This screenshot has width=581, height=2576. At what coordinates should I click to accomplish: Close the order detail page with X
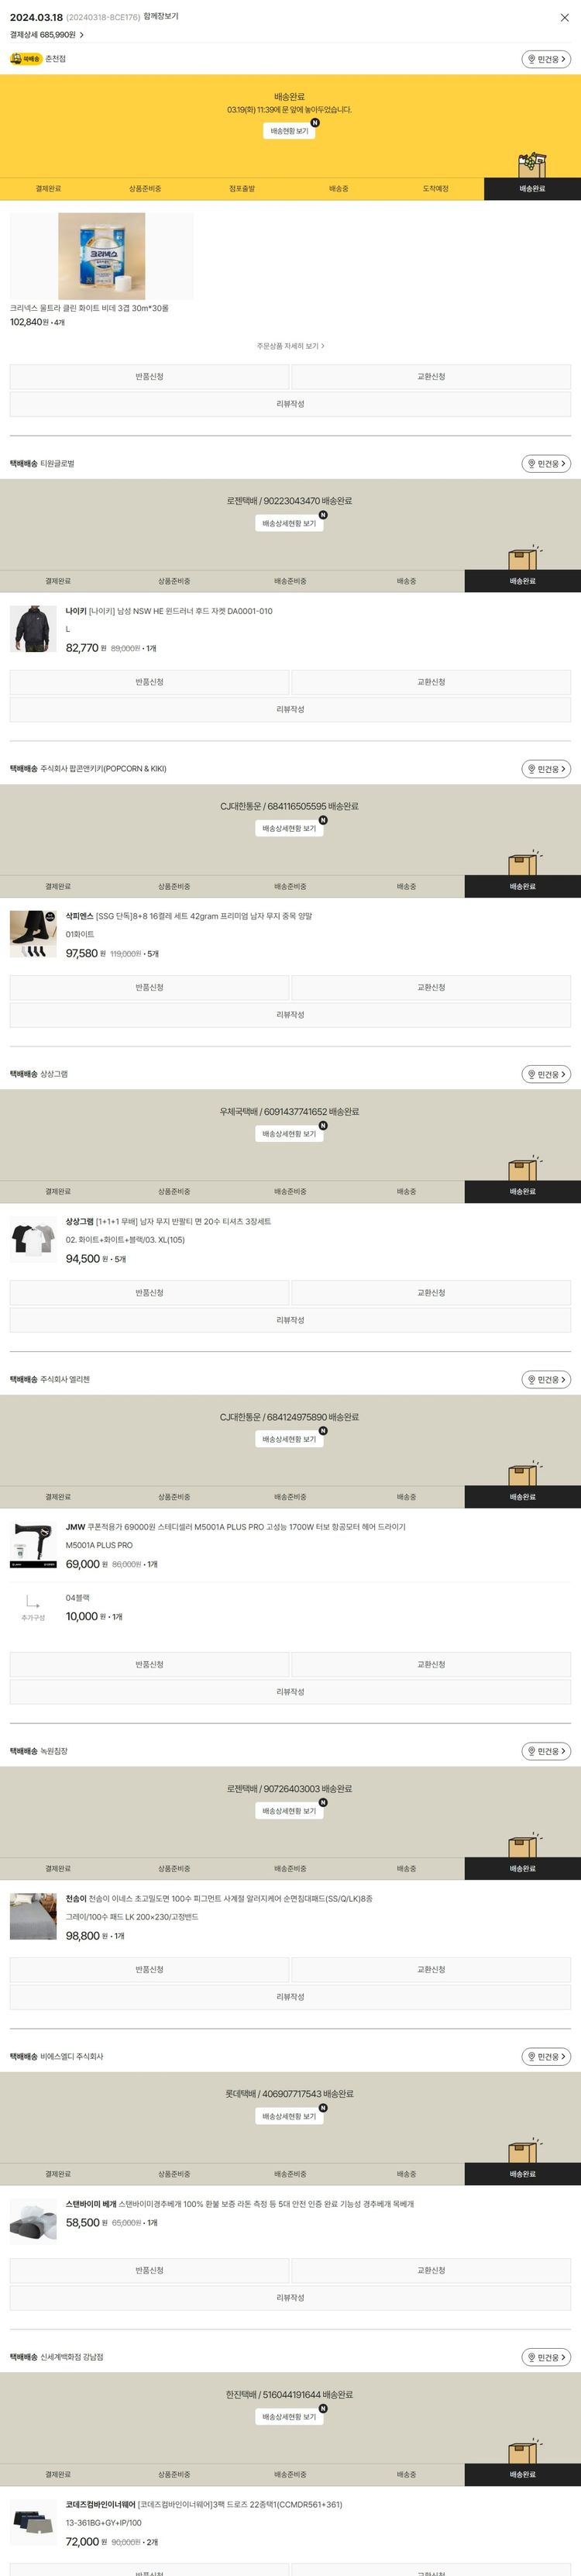[x=564, y=17]
